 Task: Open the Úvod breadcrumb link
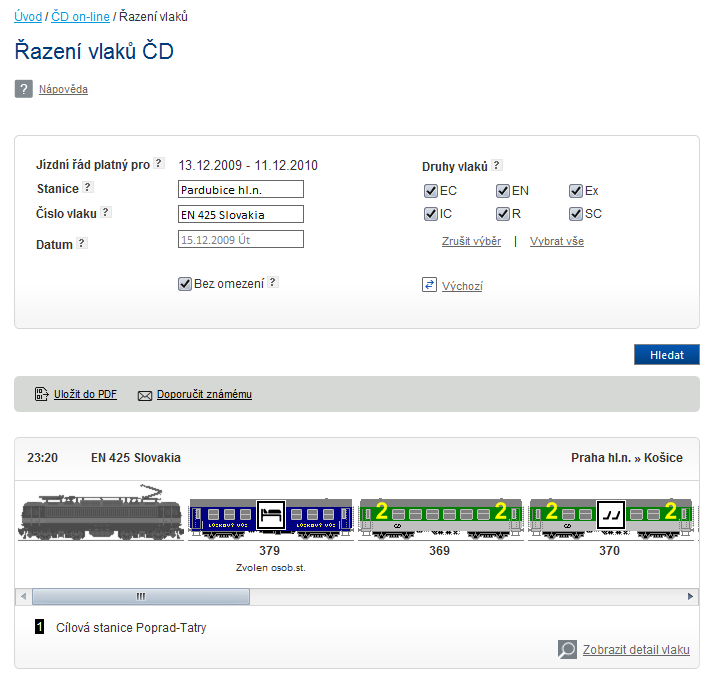(x=28, y=17)
